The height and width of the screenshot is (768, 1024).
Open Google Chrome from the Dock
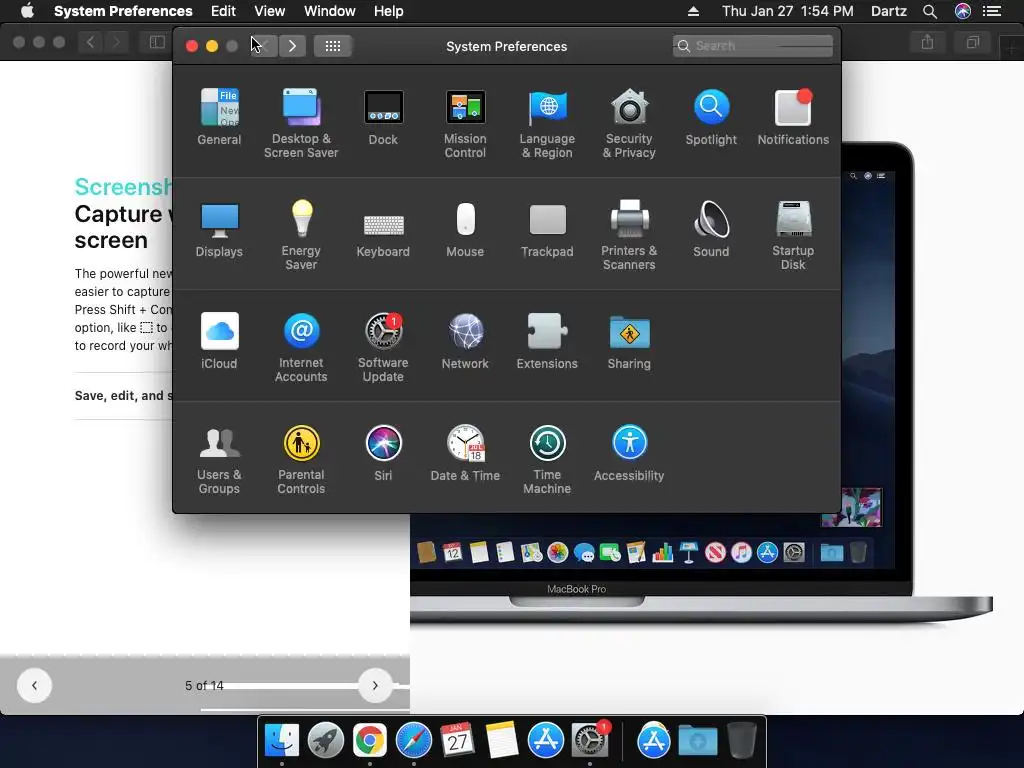coord(370,740)
